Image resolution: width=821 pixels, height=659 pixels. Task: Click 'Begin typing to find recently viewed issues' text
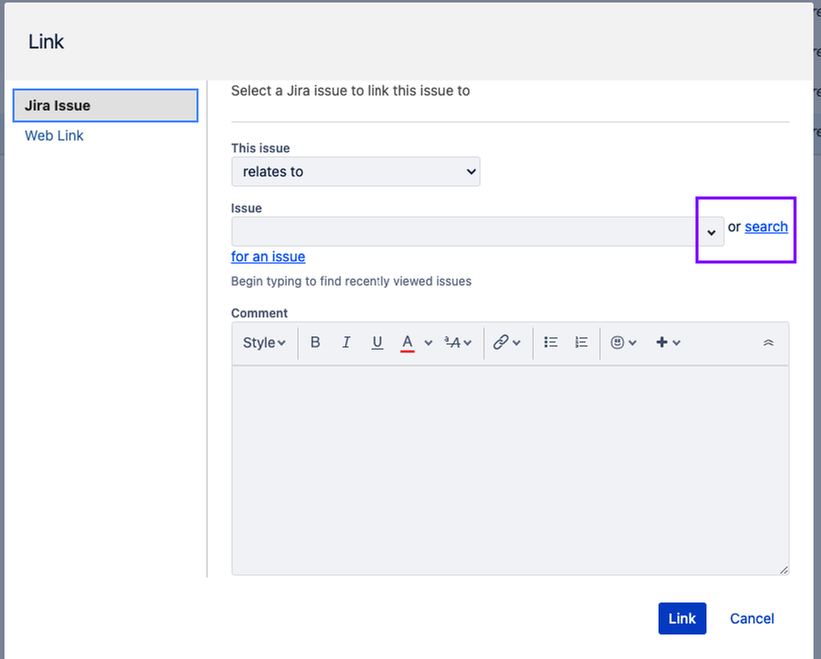point(351,281)
